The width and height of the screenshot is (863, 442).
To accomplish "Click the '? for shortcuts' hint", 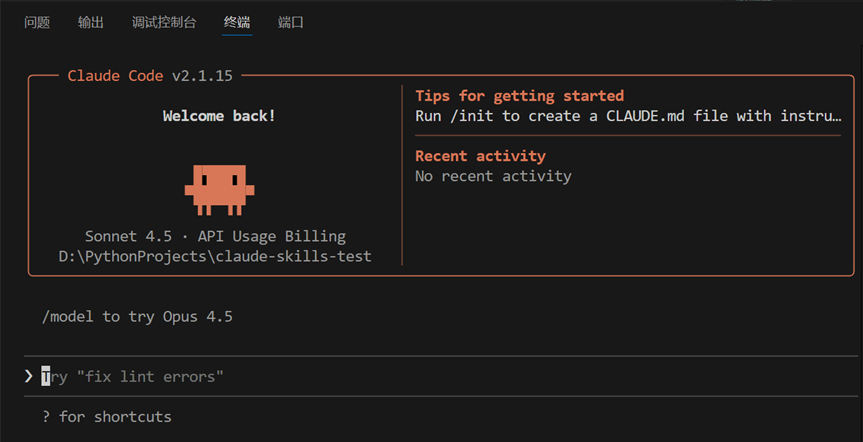I will (107, 417).
